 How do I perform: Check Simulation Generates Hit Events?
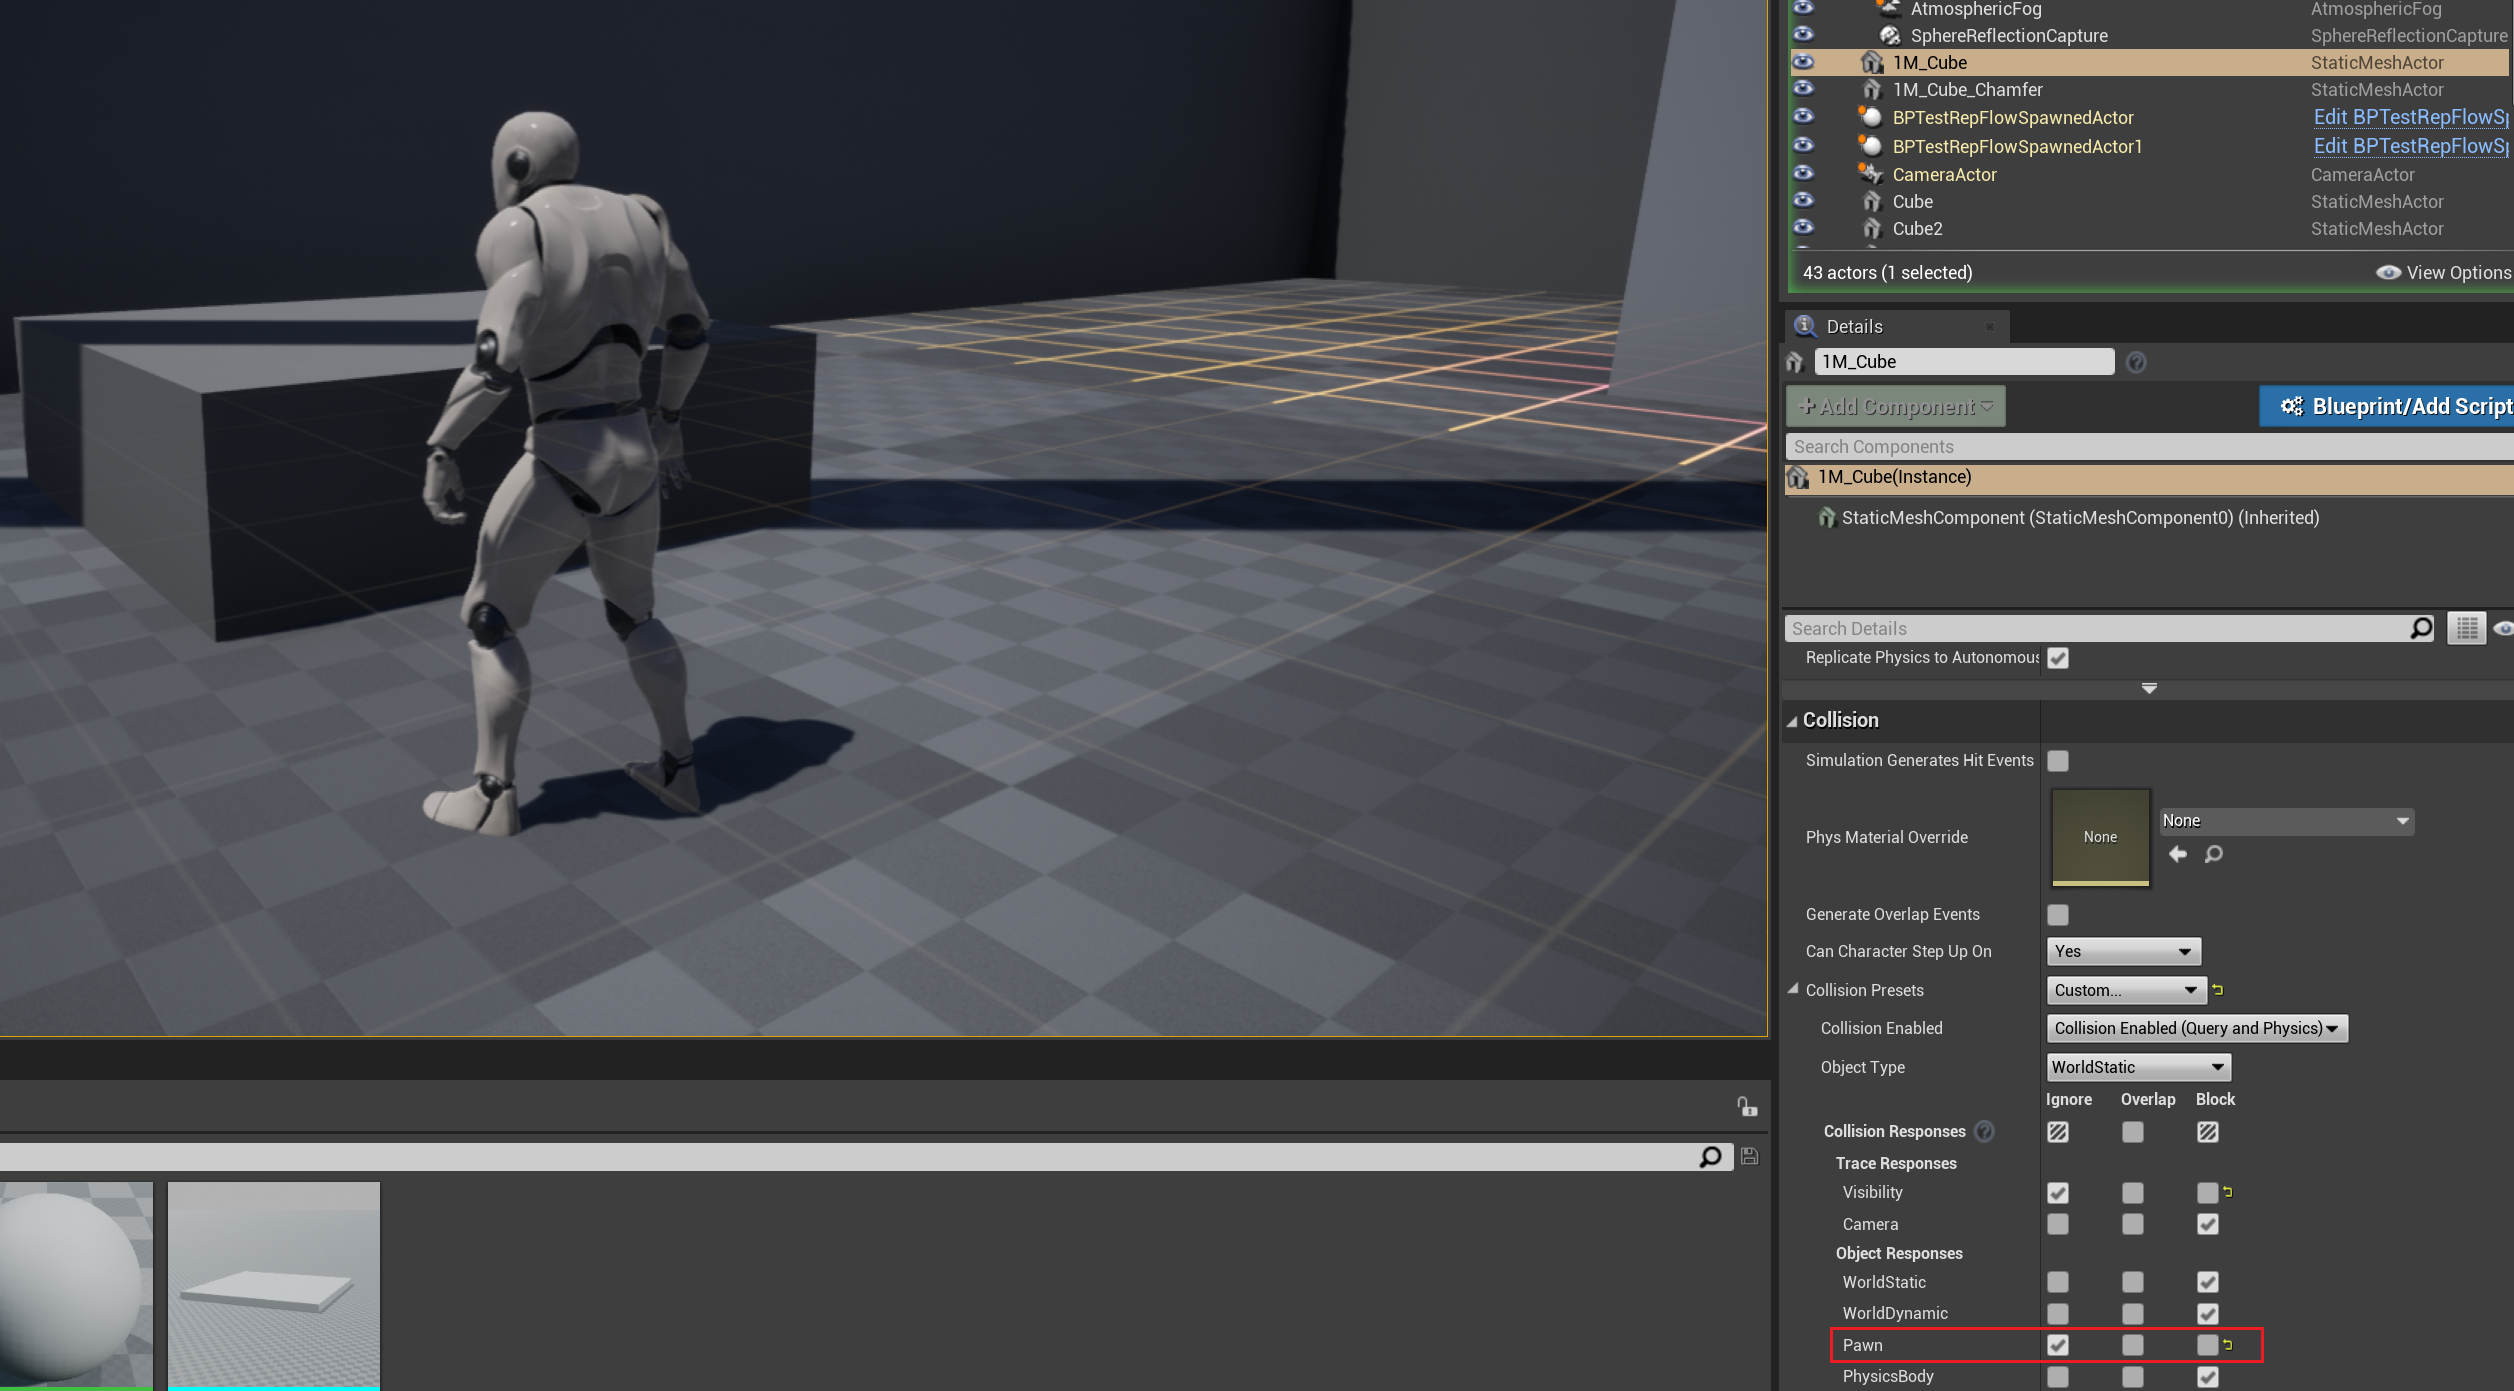[x=2057, y=761]
